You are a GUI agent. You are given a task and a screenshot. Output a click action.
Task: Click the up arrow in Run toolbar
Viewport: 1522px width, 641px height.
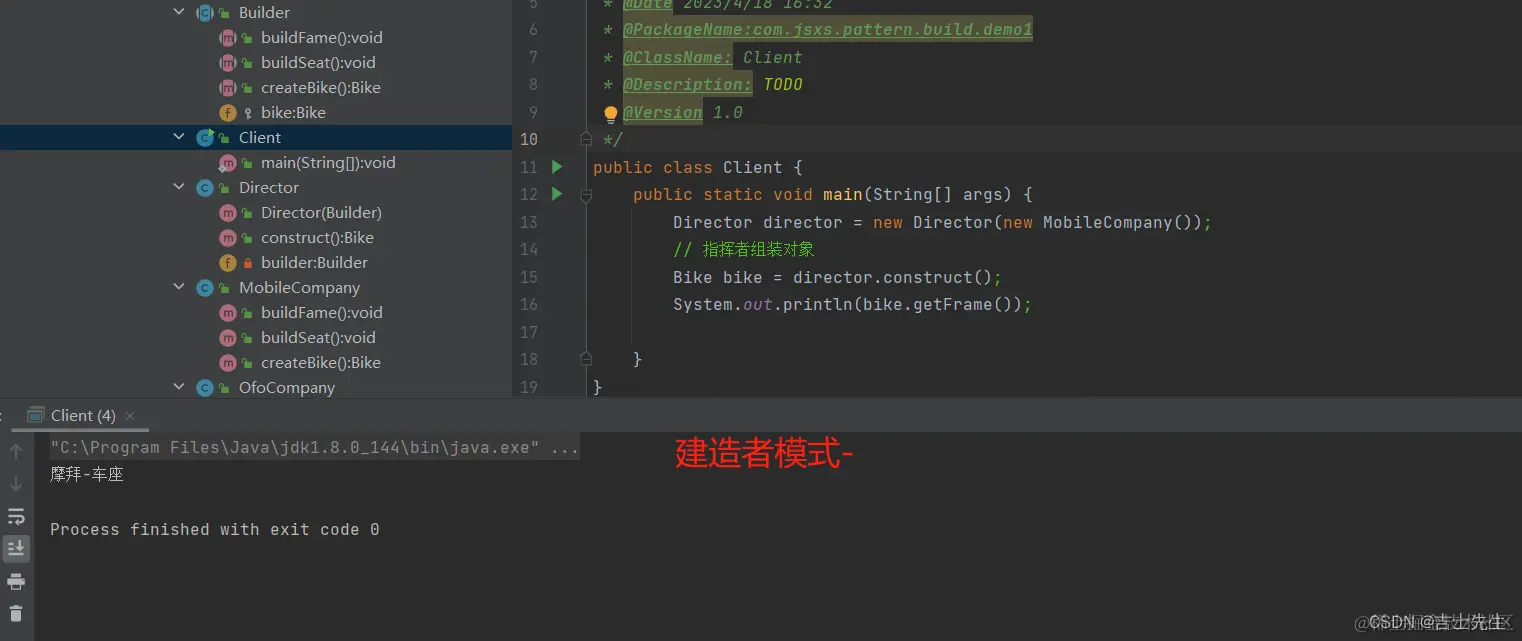click(16, 451)
